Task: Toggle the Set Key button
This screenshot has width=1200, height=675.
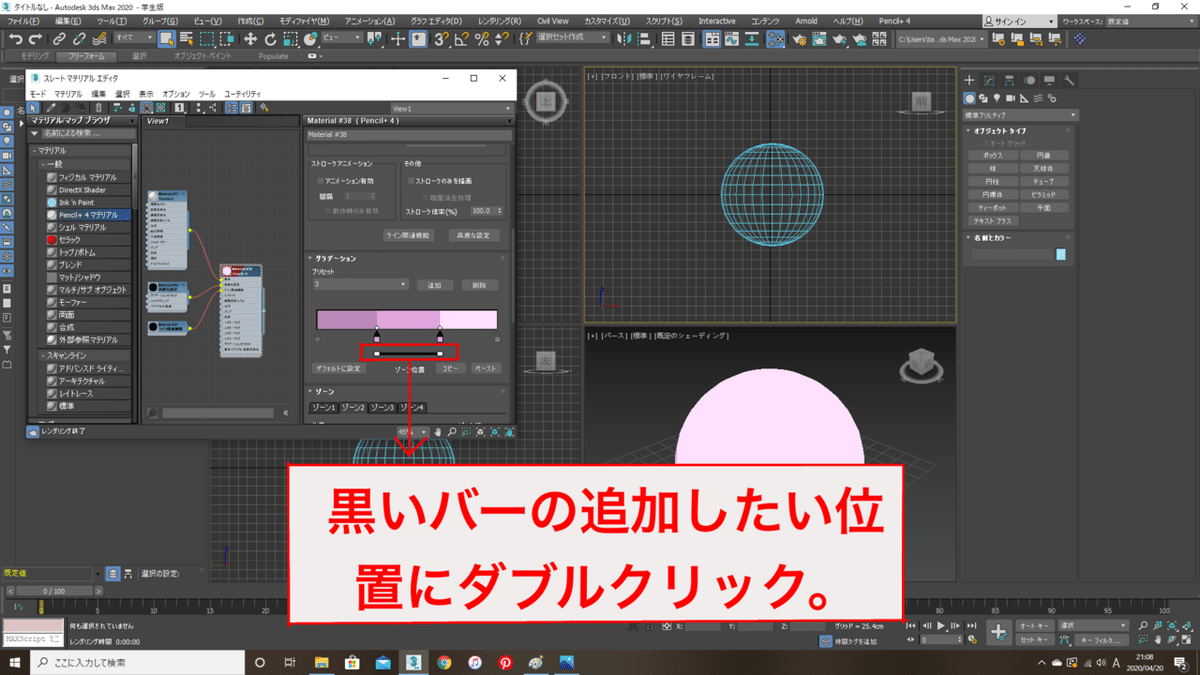Action: point(1034,639)
